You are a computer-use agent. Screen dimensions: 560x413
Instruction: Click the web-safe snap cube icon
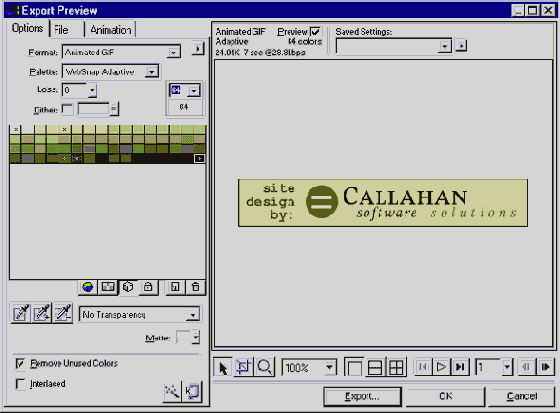click(128, 287)
